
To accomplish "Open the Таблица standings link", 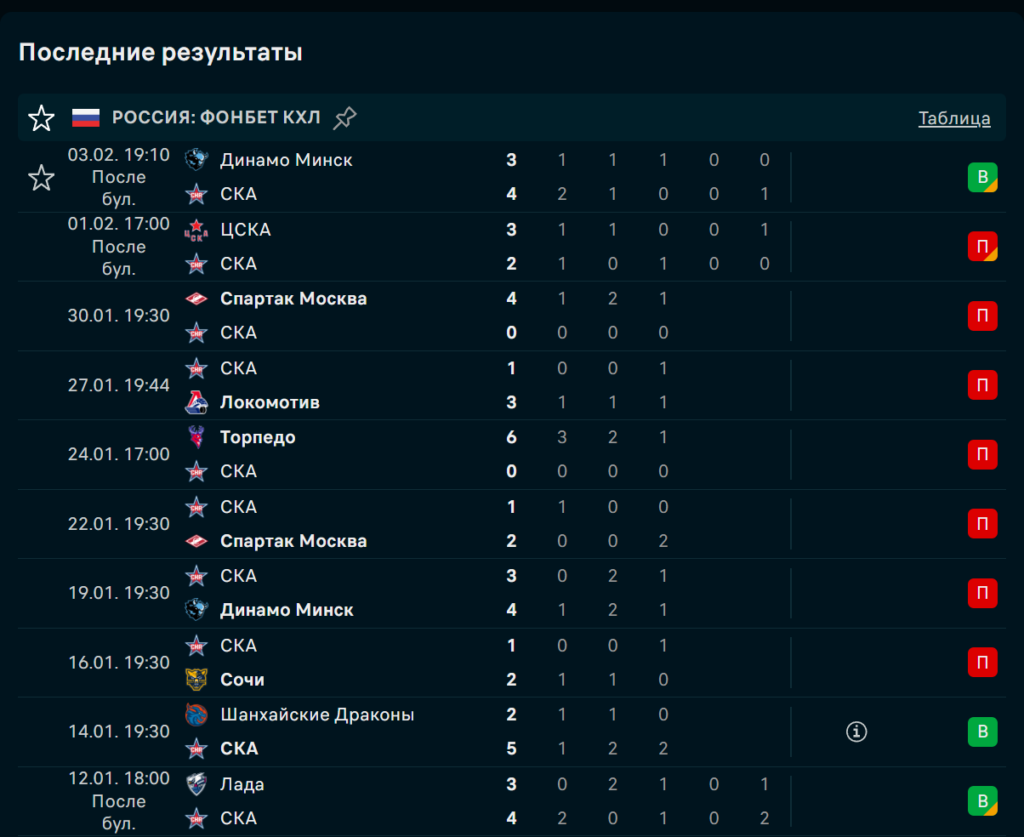I will pyautogui.click(x=954, y=118).
